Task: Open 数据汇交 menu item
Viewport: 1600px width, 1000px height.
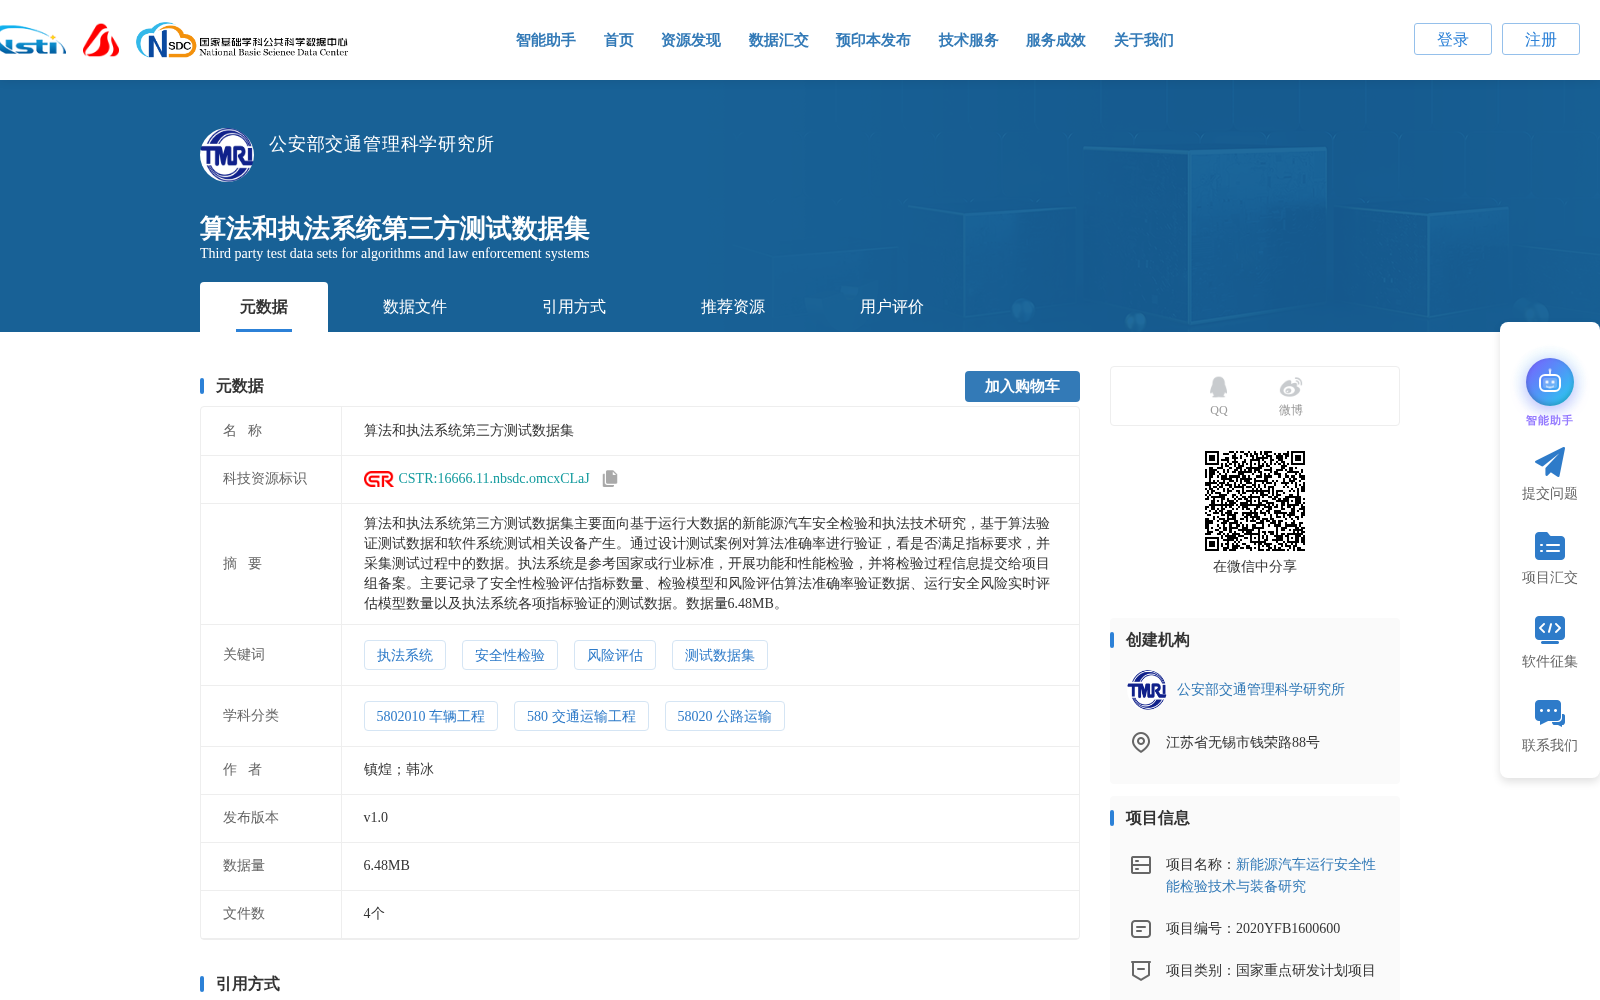Action: pyautogui.click(x=778, y=40)
